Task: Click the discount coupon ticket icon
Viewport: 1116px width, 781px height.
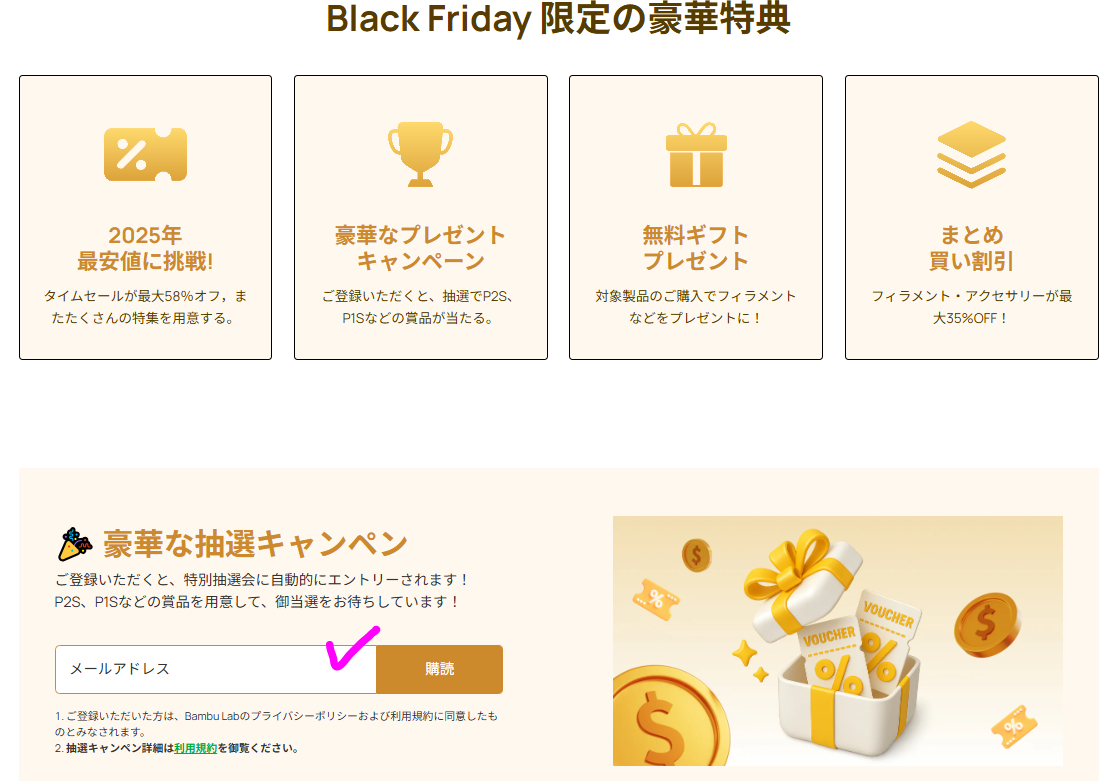Action: (x=145, y=154)
